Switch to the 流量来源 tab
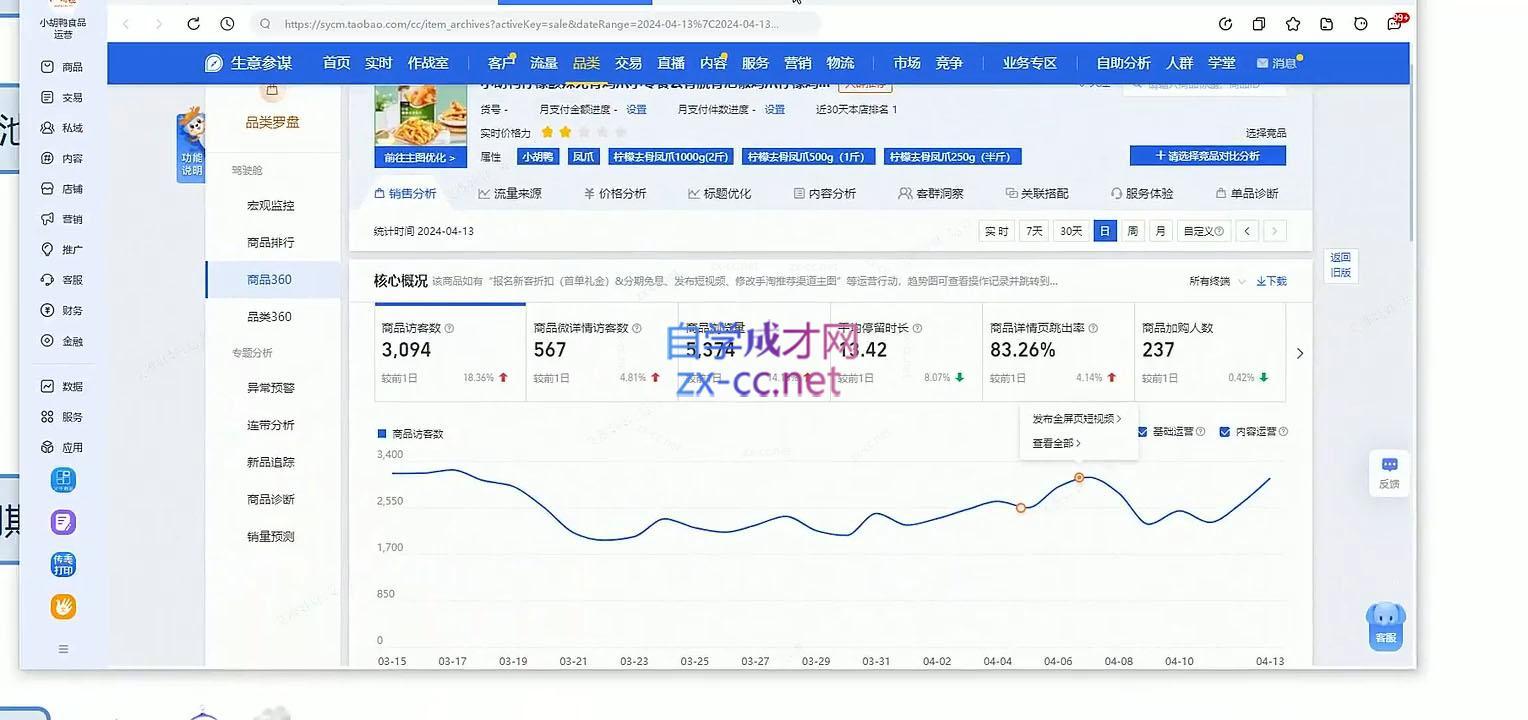 512,193
